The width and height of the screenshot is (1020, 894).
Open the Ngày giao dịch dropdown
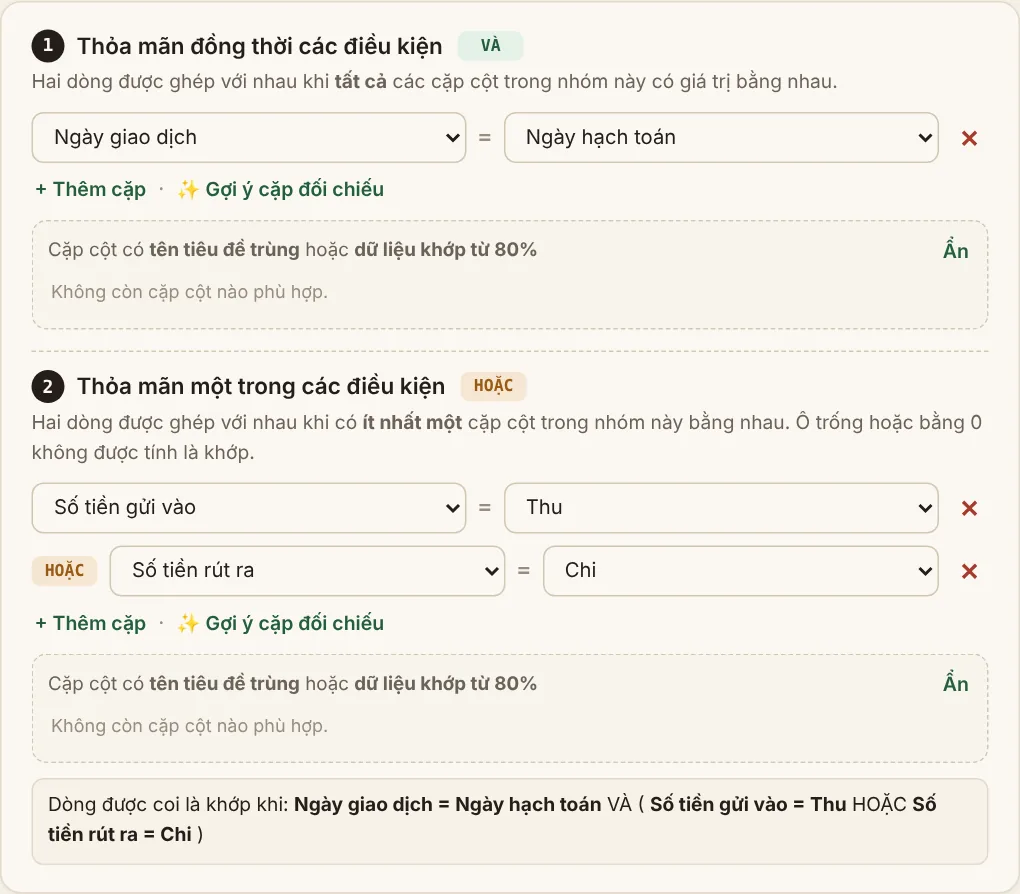click(x=248, y=138)
